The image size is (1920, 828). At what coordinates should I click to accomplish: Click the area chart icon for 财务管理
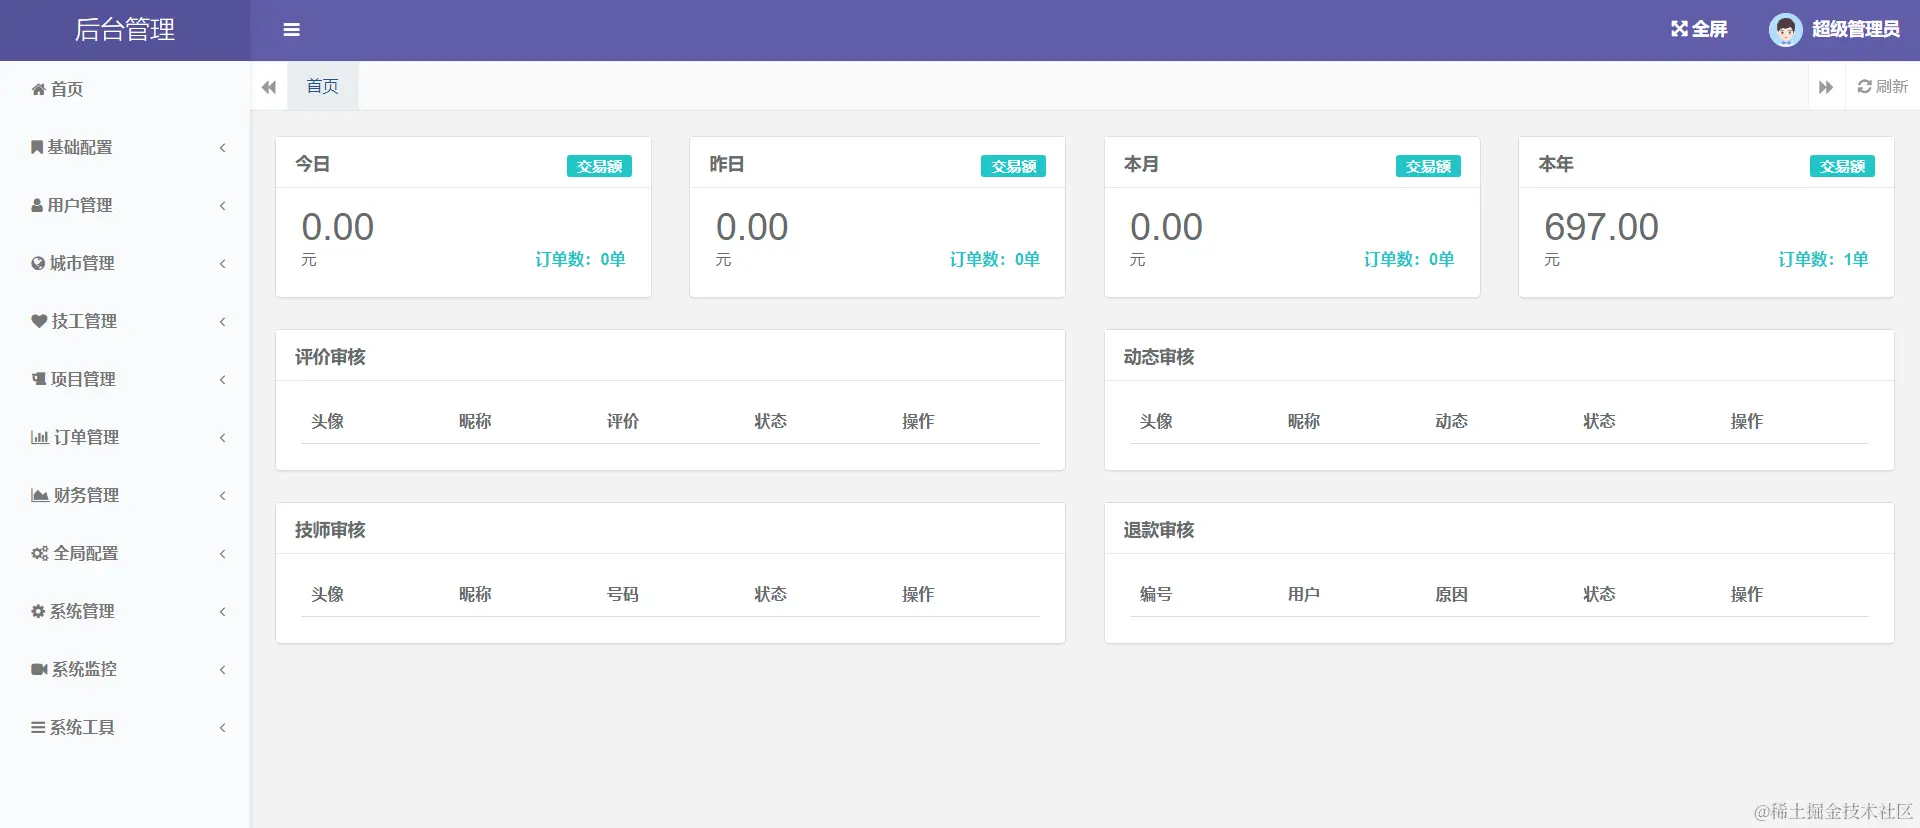(x=40, y=495)
